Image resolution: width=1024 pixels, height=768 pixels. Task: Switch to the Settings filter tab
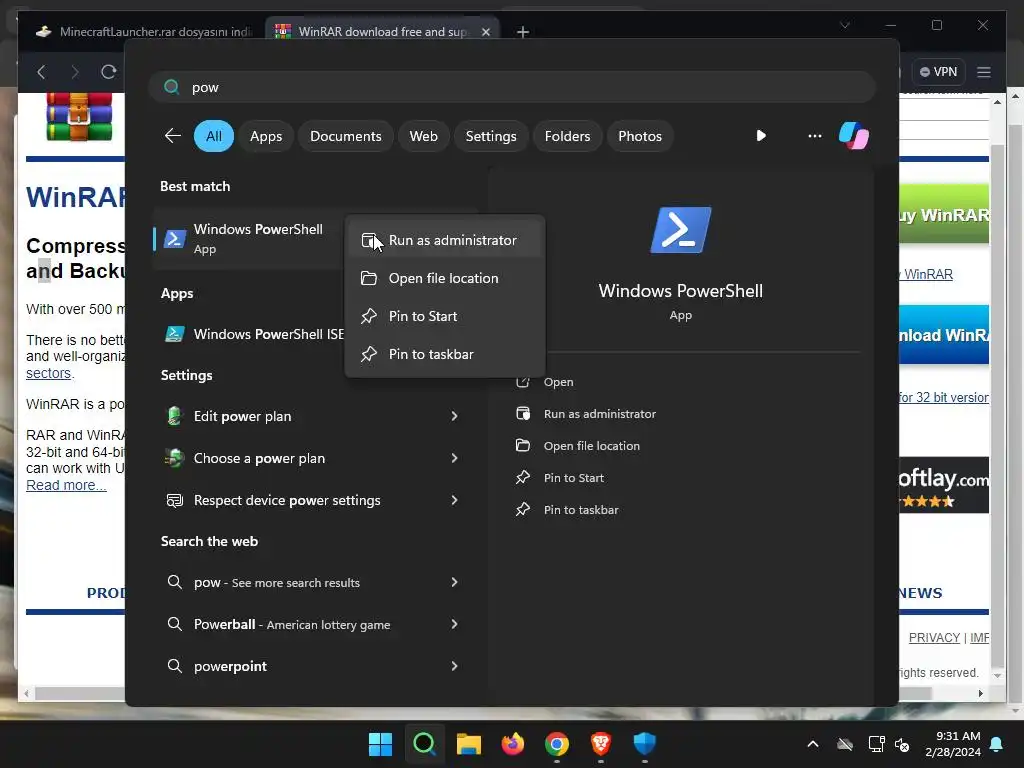coord(490,136)
